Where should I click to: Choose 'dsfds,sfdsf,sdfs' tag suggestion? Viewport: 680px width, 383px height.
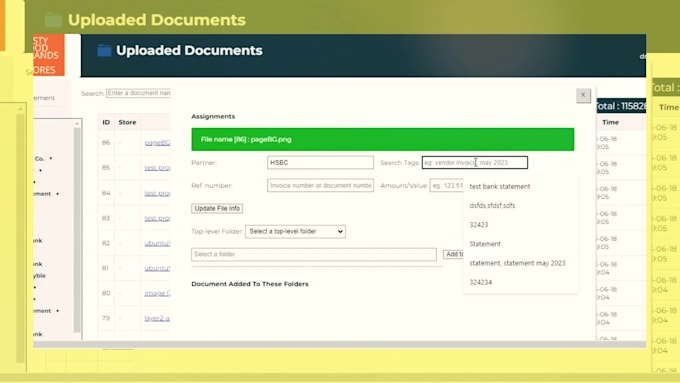(492, 206)
